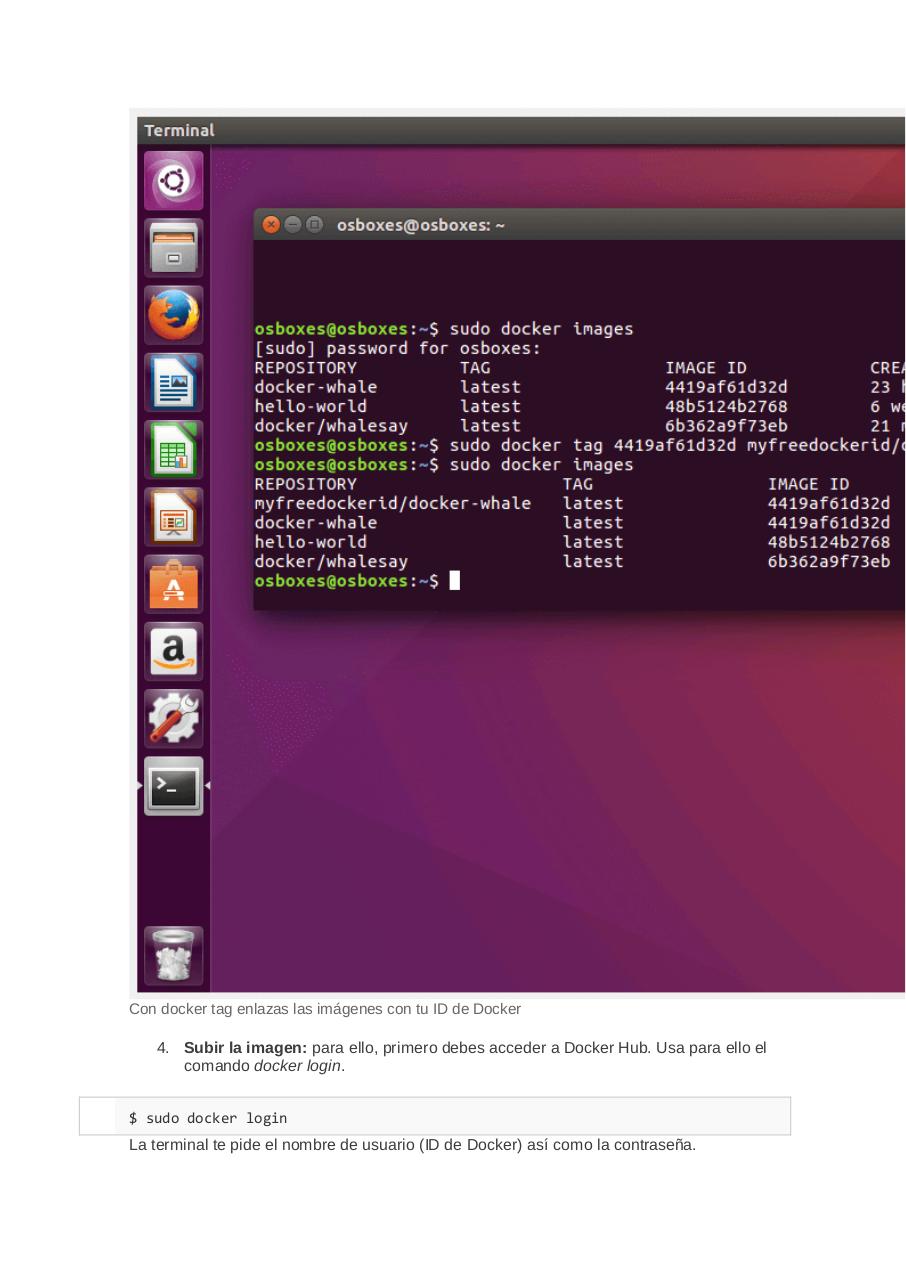Viewport: 906px width, 1280px height.
Task: Open the Trash at the launcher bottom
Action: (173, 955)
